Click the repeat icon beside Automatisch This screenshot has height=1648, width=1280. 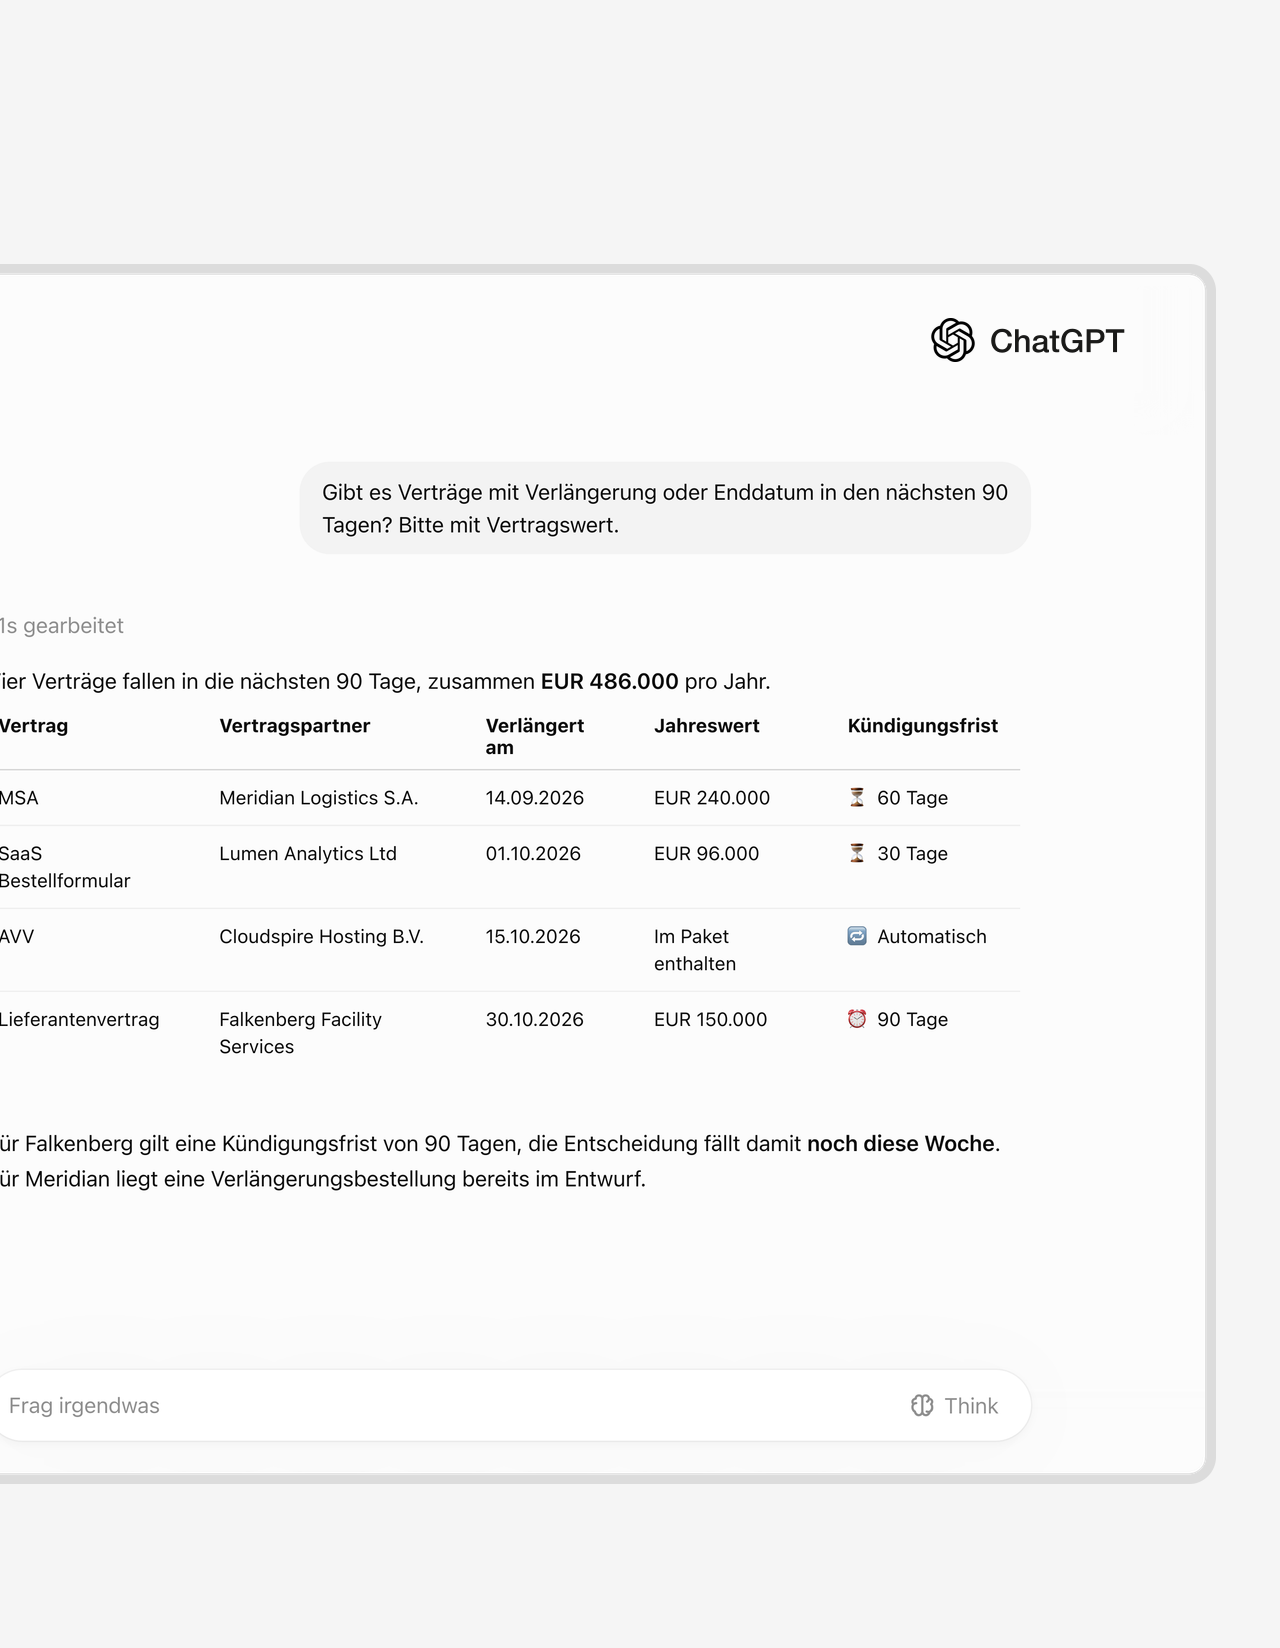(857, 936)
